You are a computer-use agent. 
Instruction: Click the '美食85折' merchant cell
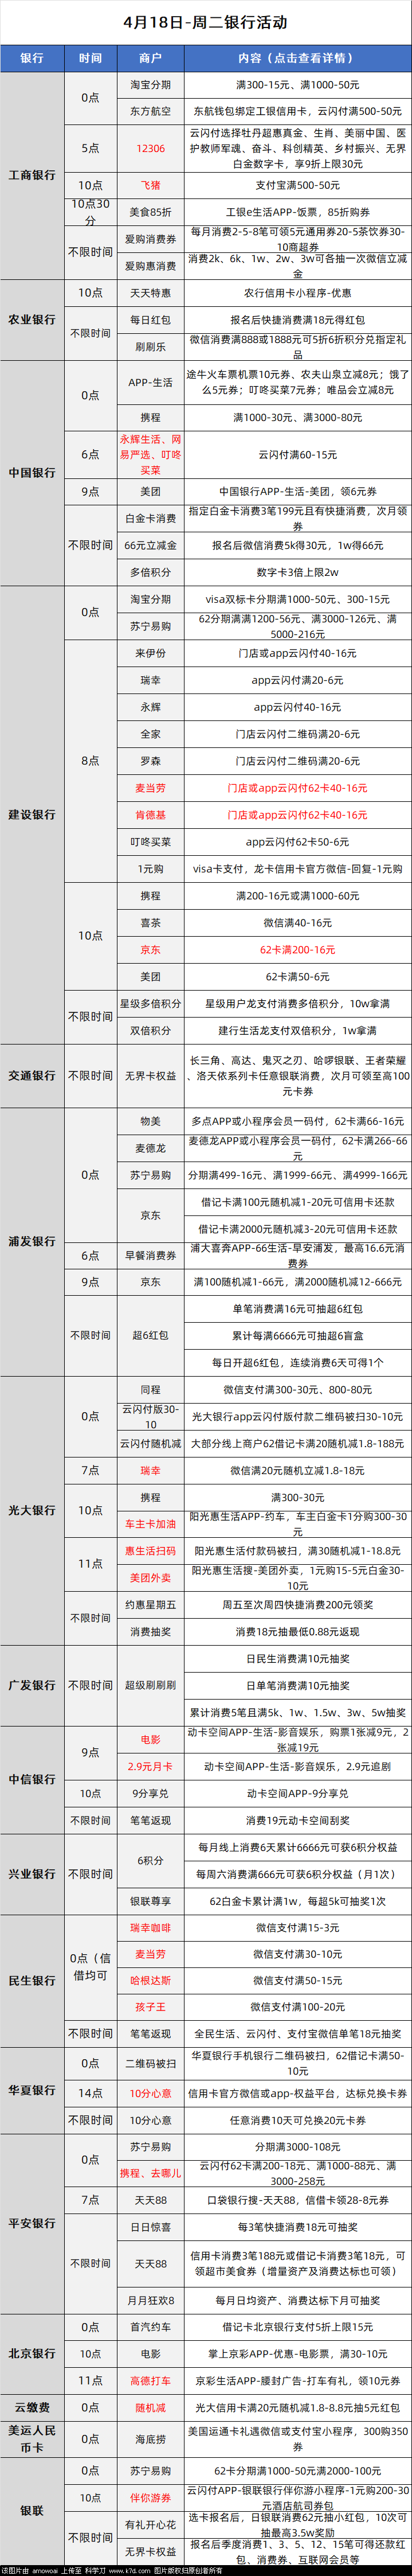click(150, 212)
